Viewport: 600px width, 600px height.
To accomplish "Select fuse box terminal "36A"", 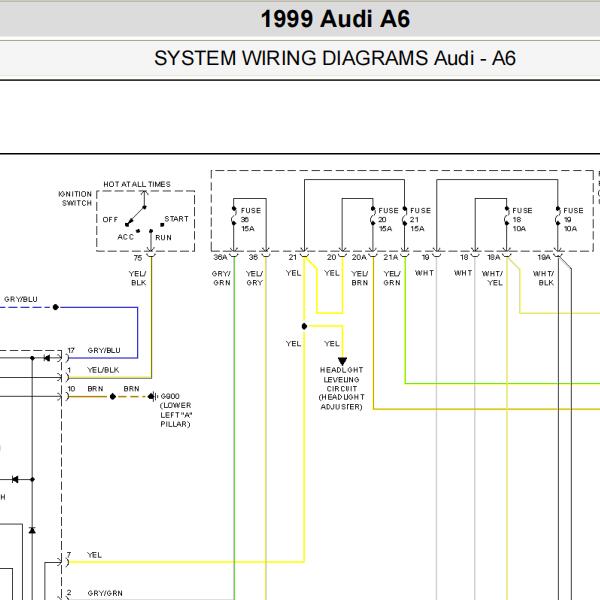I will point(220,257).
